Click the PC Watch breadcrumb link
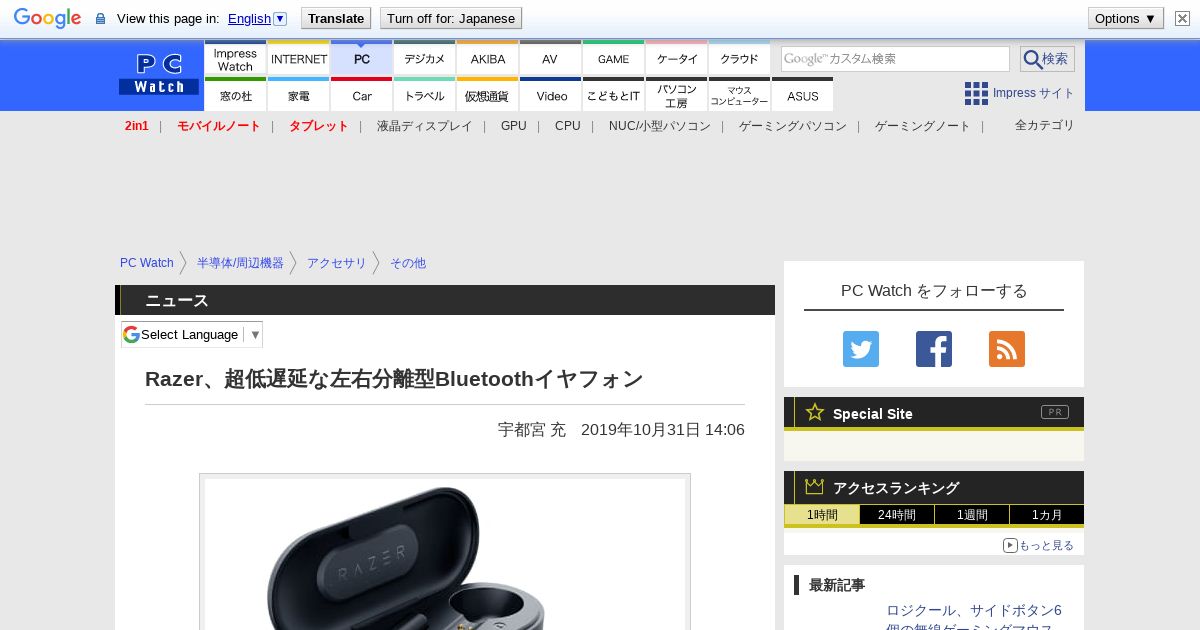Screen dimensions: 1200x630 [x=146, y=263]
